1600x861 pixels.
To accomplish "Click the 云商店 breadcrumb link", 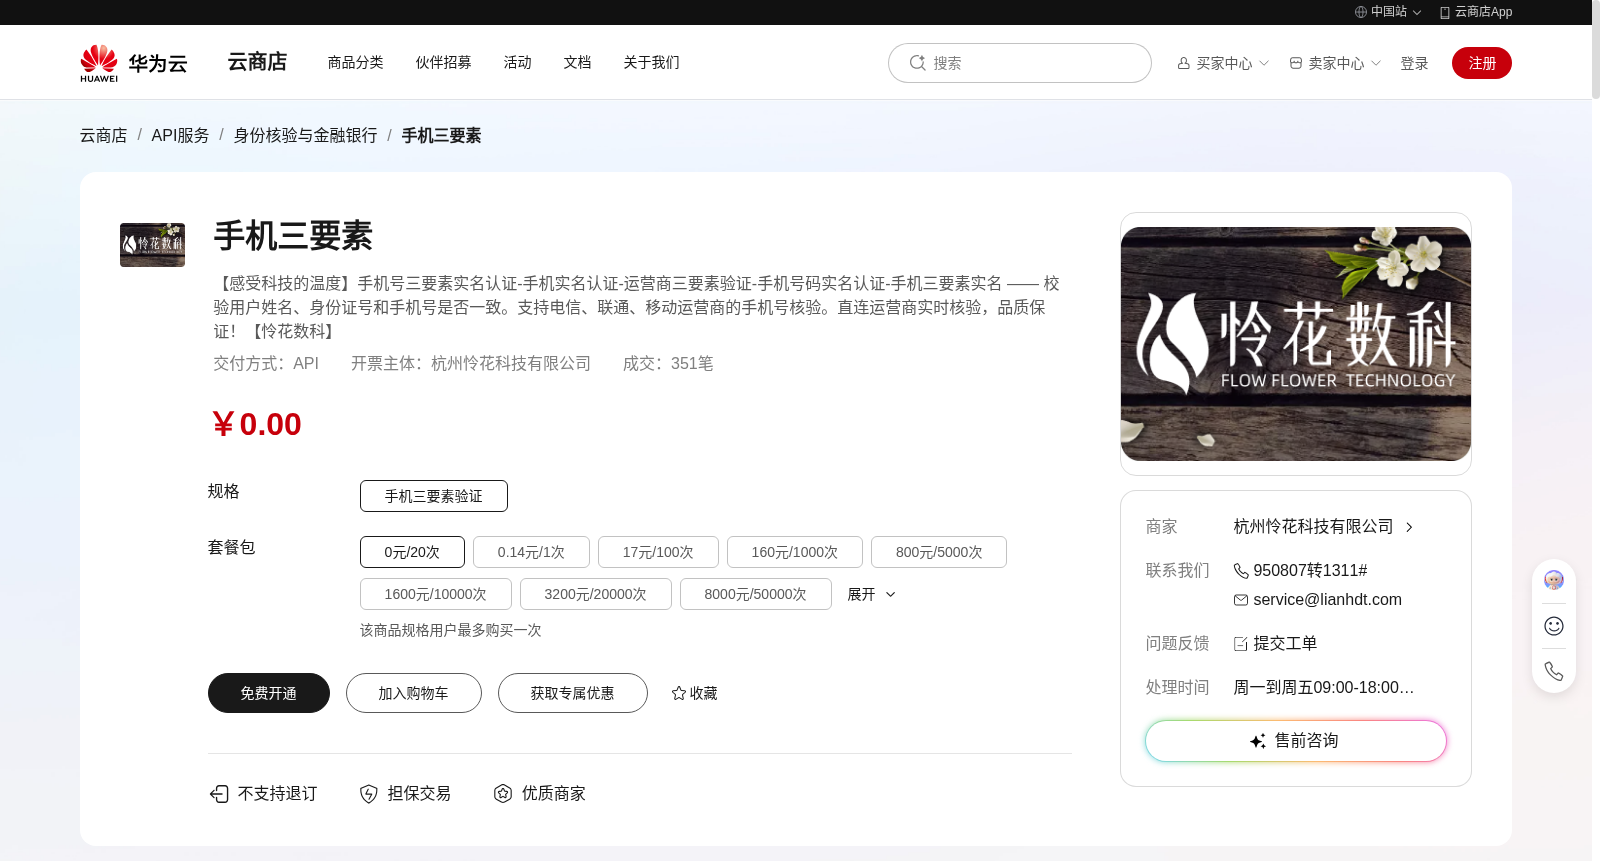I will pos(104,135).
